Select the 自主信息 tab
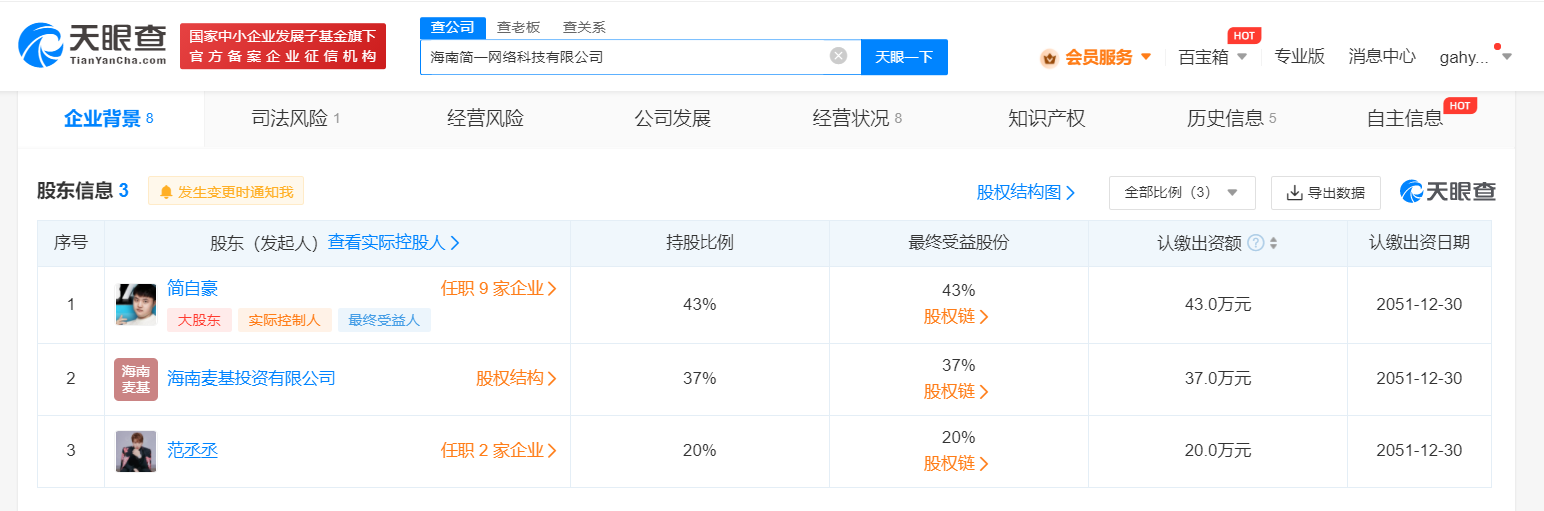 [1405, 119]
